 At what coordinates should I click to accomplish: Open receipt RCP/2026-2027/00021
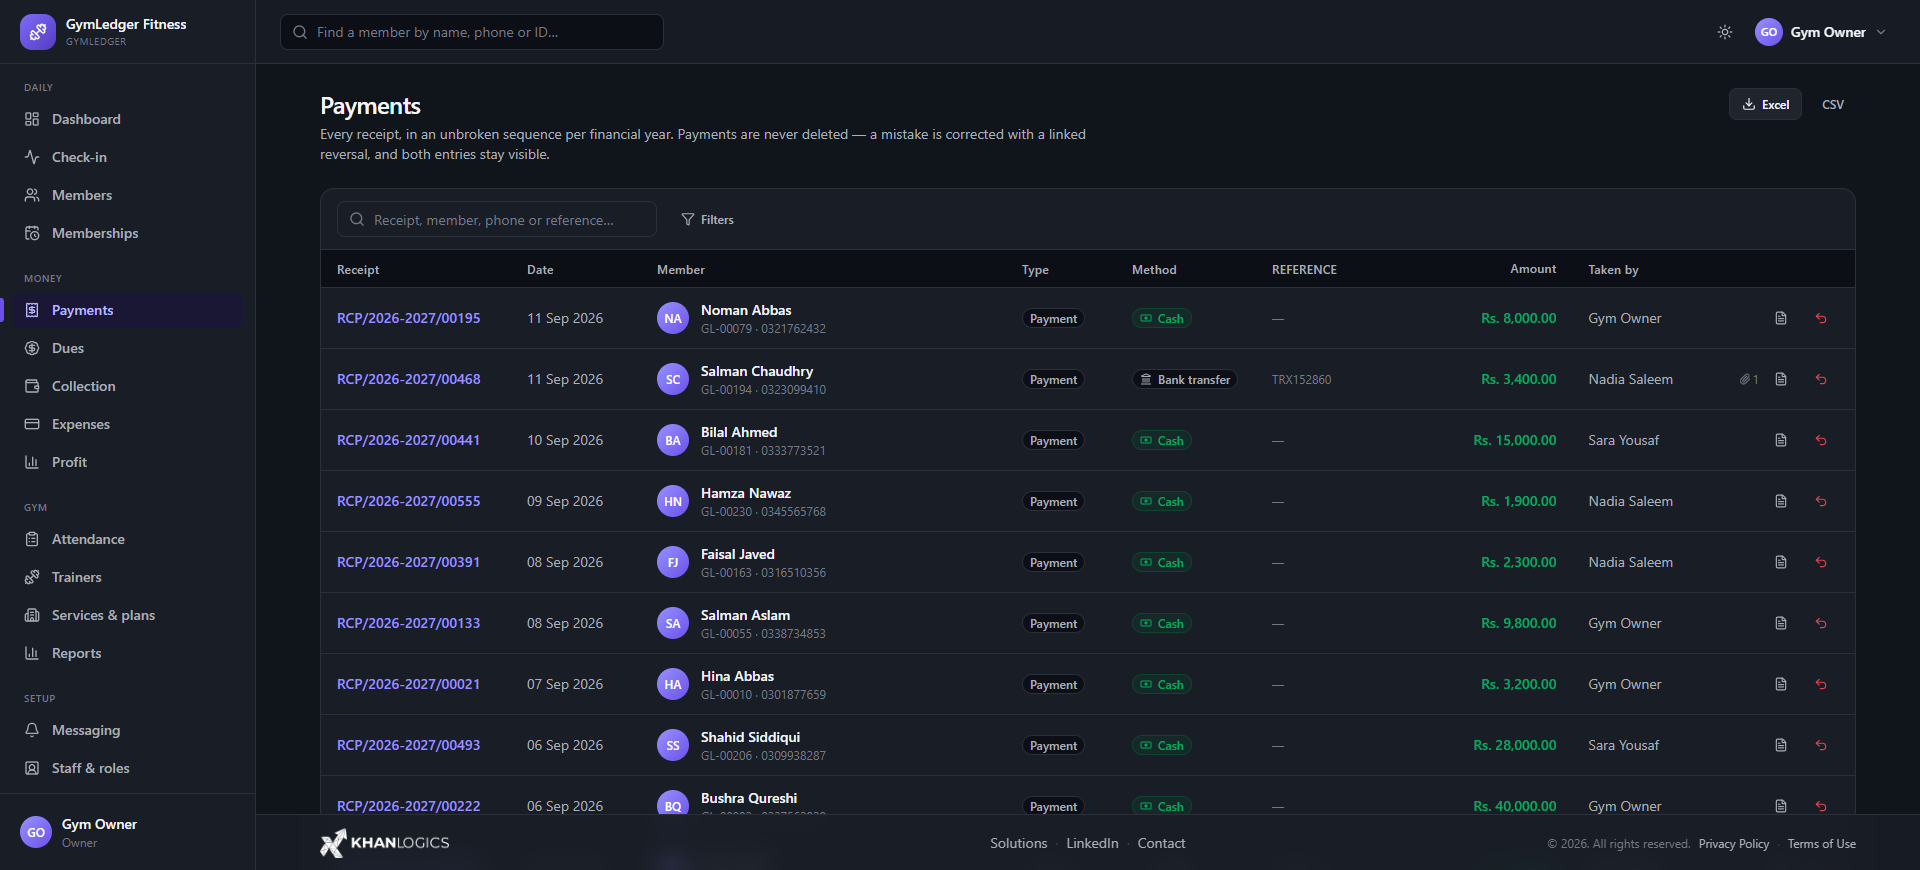coord(408,684)
